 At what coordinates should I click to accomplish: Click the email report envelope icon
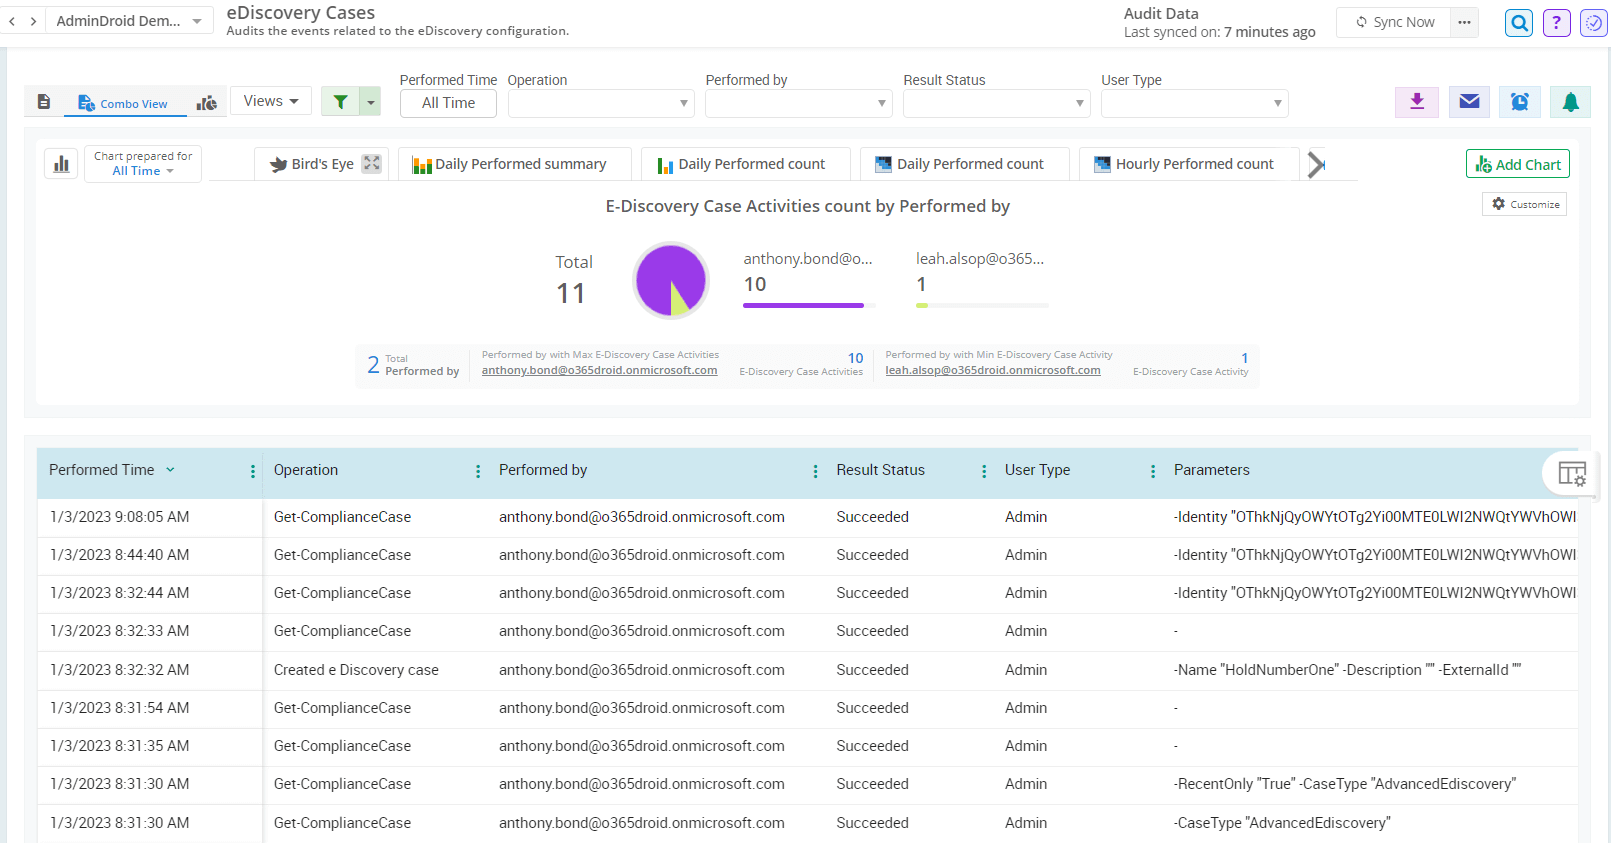(x=1469, y=102)
